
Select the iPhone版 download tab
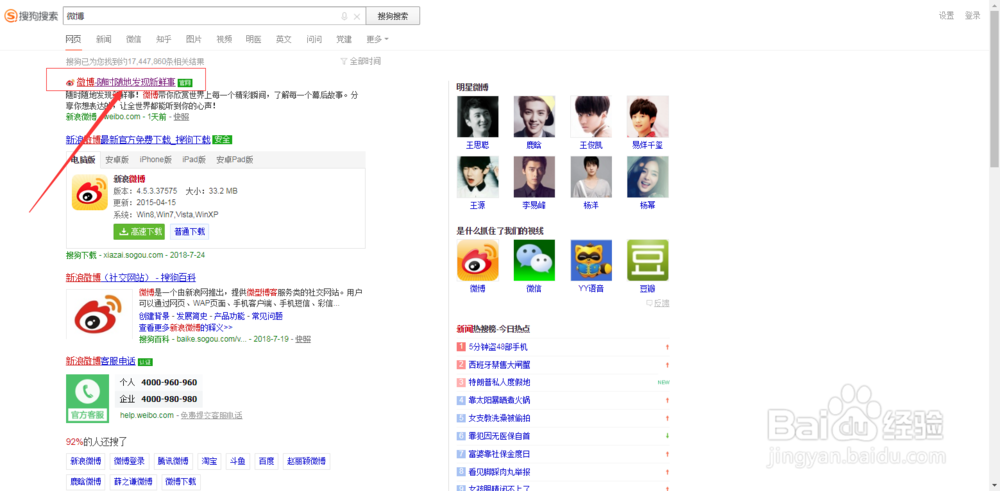click(x=156, y=160)
